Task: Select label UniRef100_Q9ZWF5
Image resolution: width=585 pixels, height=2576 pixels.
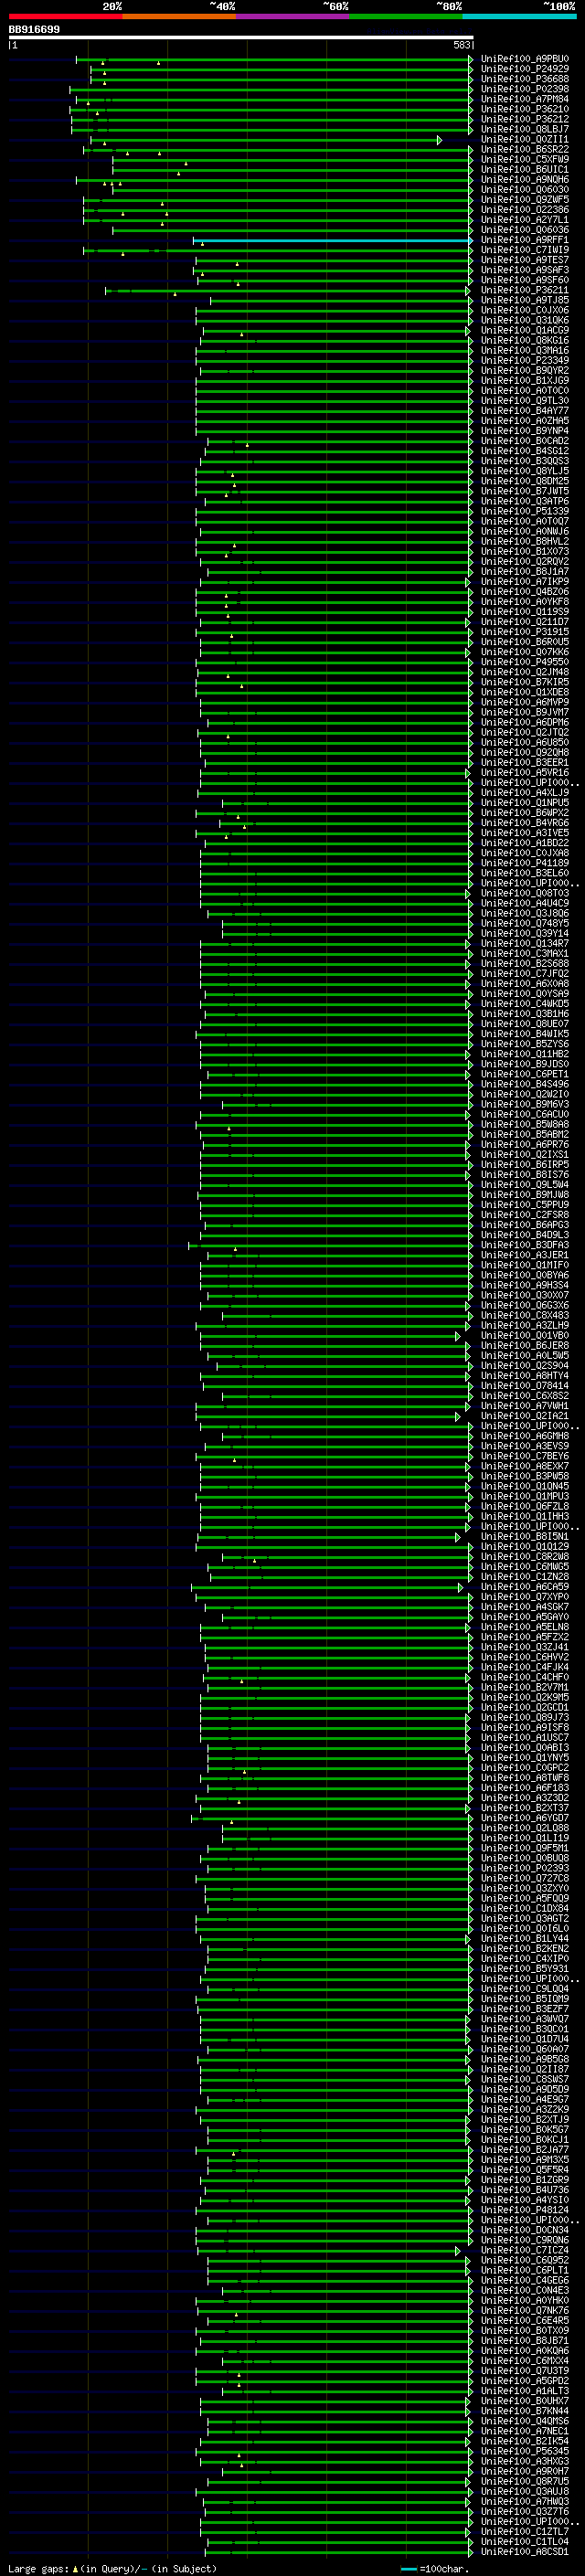Action: (x=524, y=200)
